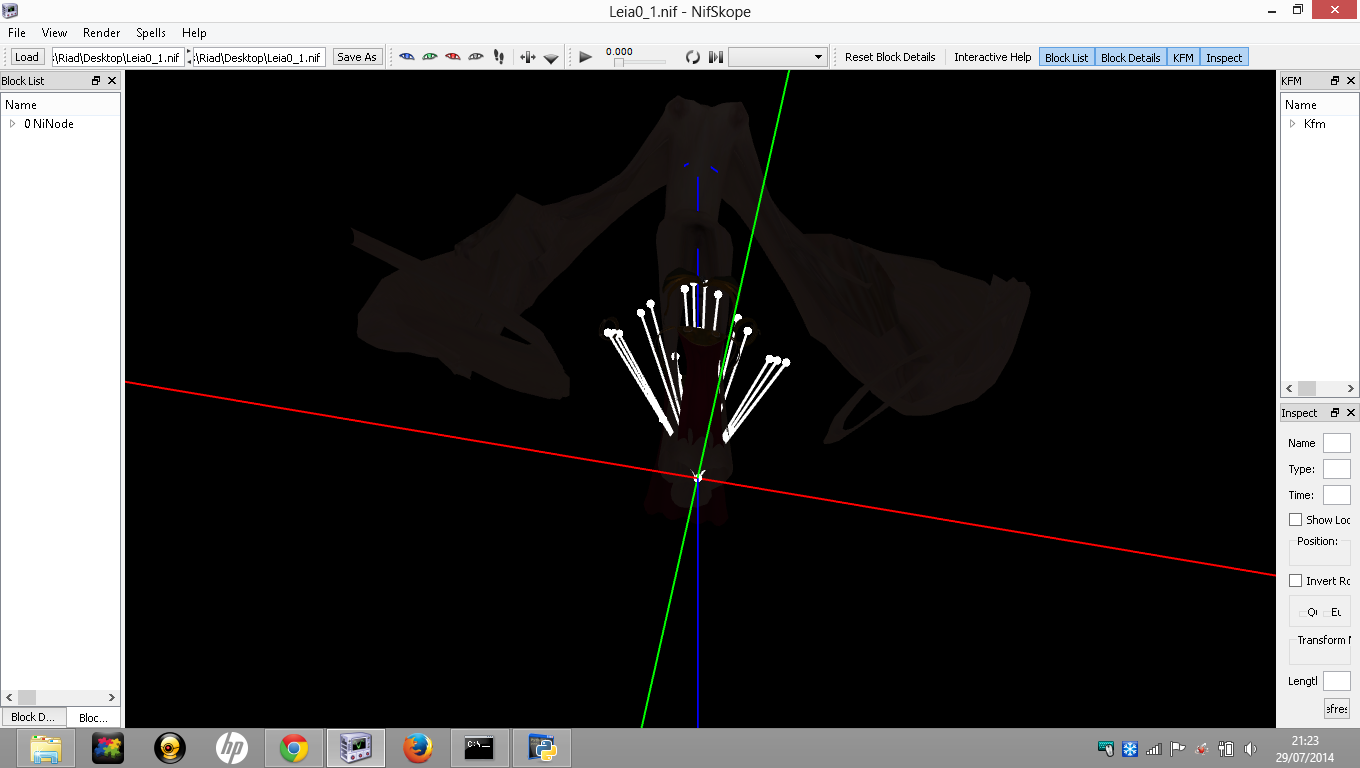Expand the Kfm tree item

[x=1292, y=124]
